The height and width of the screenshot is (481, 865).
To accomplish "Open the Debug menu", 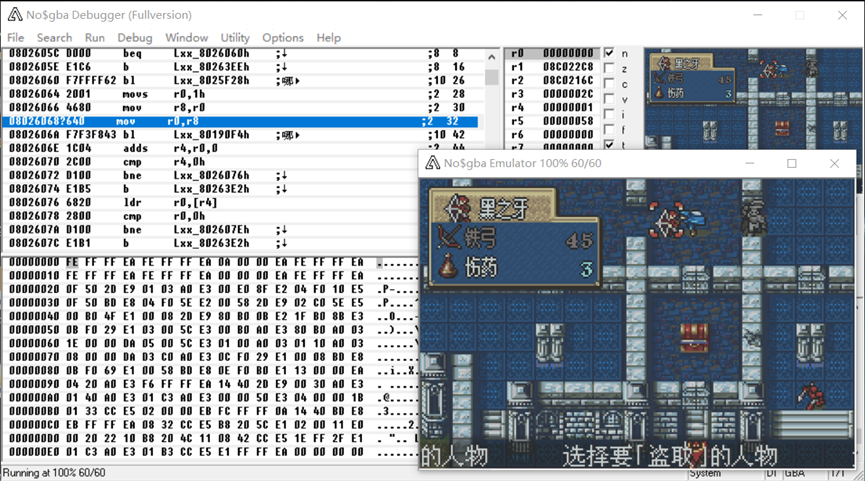I will 135,38.
